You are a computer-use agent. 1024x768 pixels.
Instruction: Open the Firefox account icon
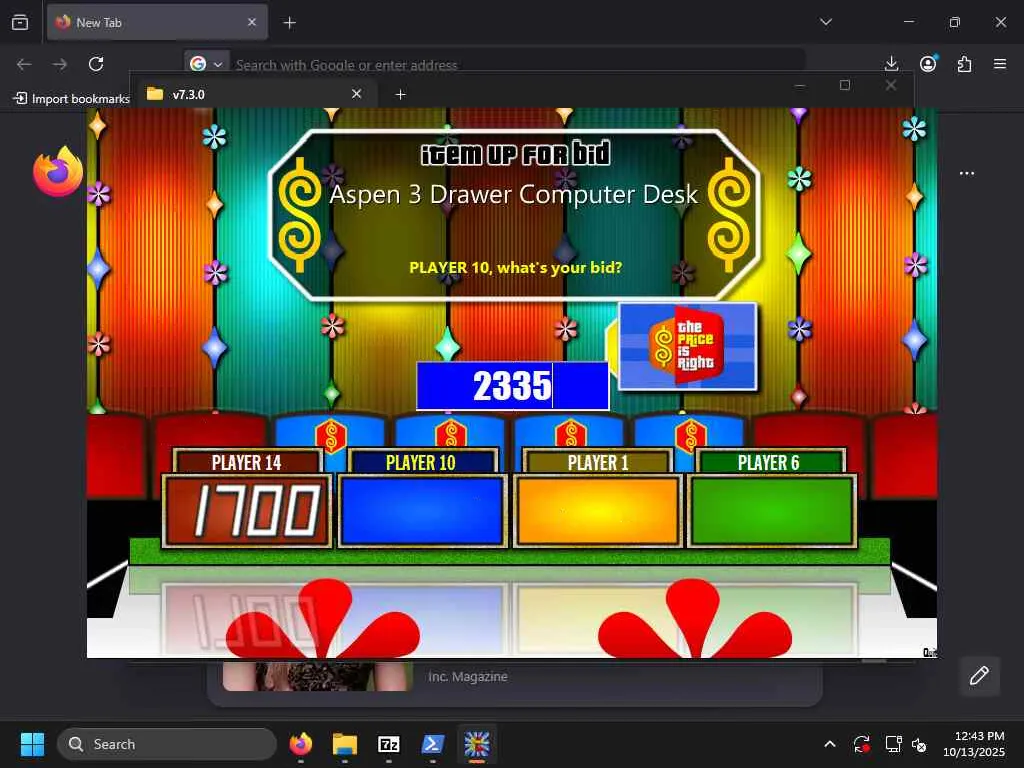click(928, 64)
